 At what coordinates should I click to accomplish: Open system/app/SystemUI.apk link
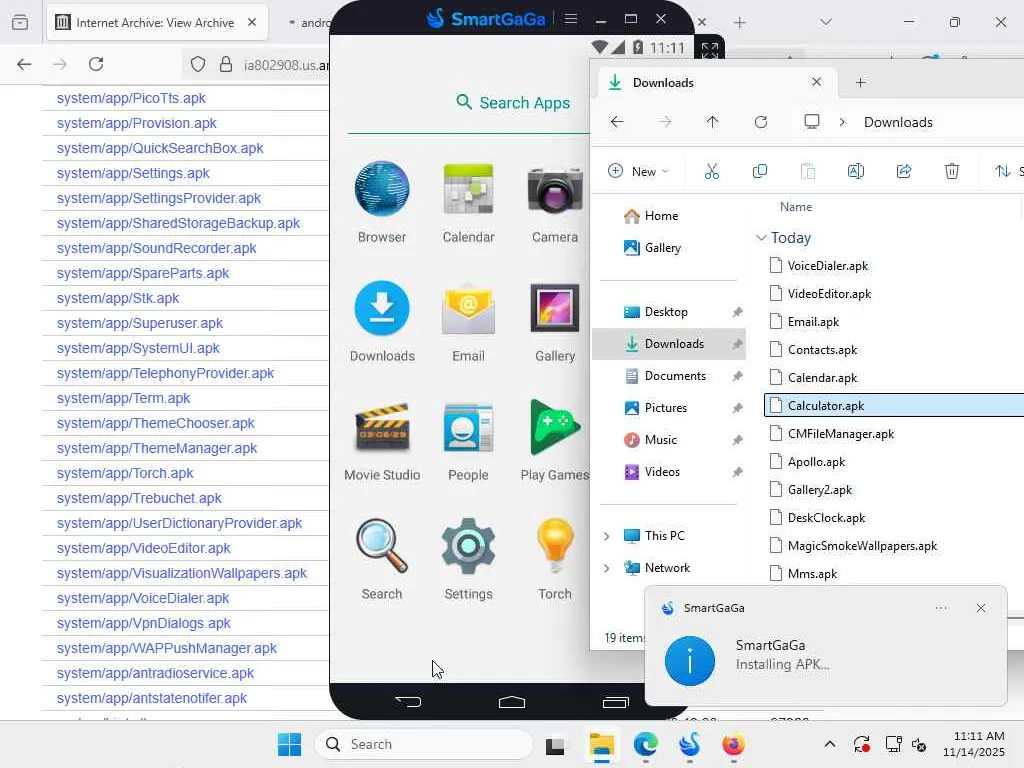(x=138, y=348)
